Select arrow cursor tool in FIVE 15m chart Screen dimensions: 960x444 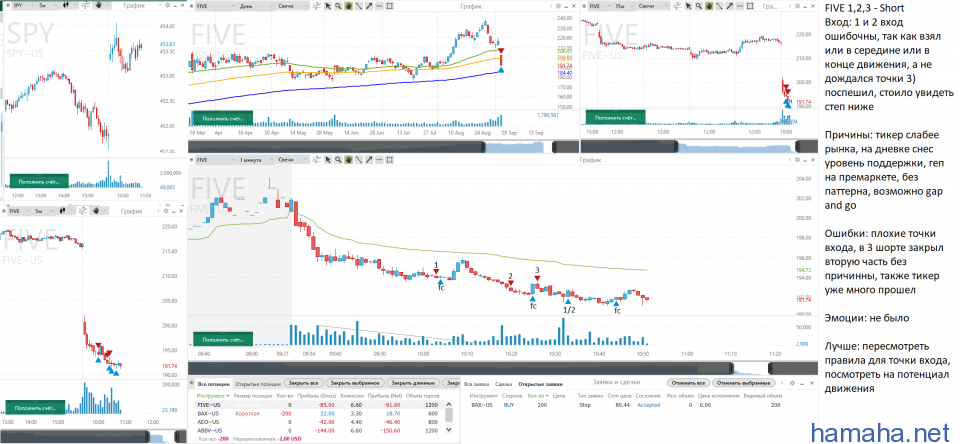688,6
